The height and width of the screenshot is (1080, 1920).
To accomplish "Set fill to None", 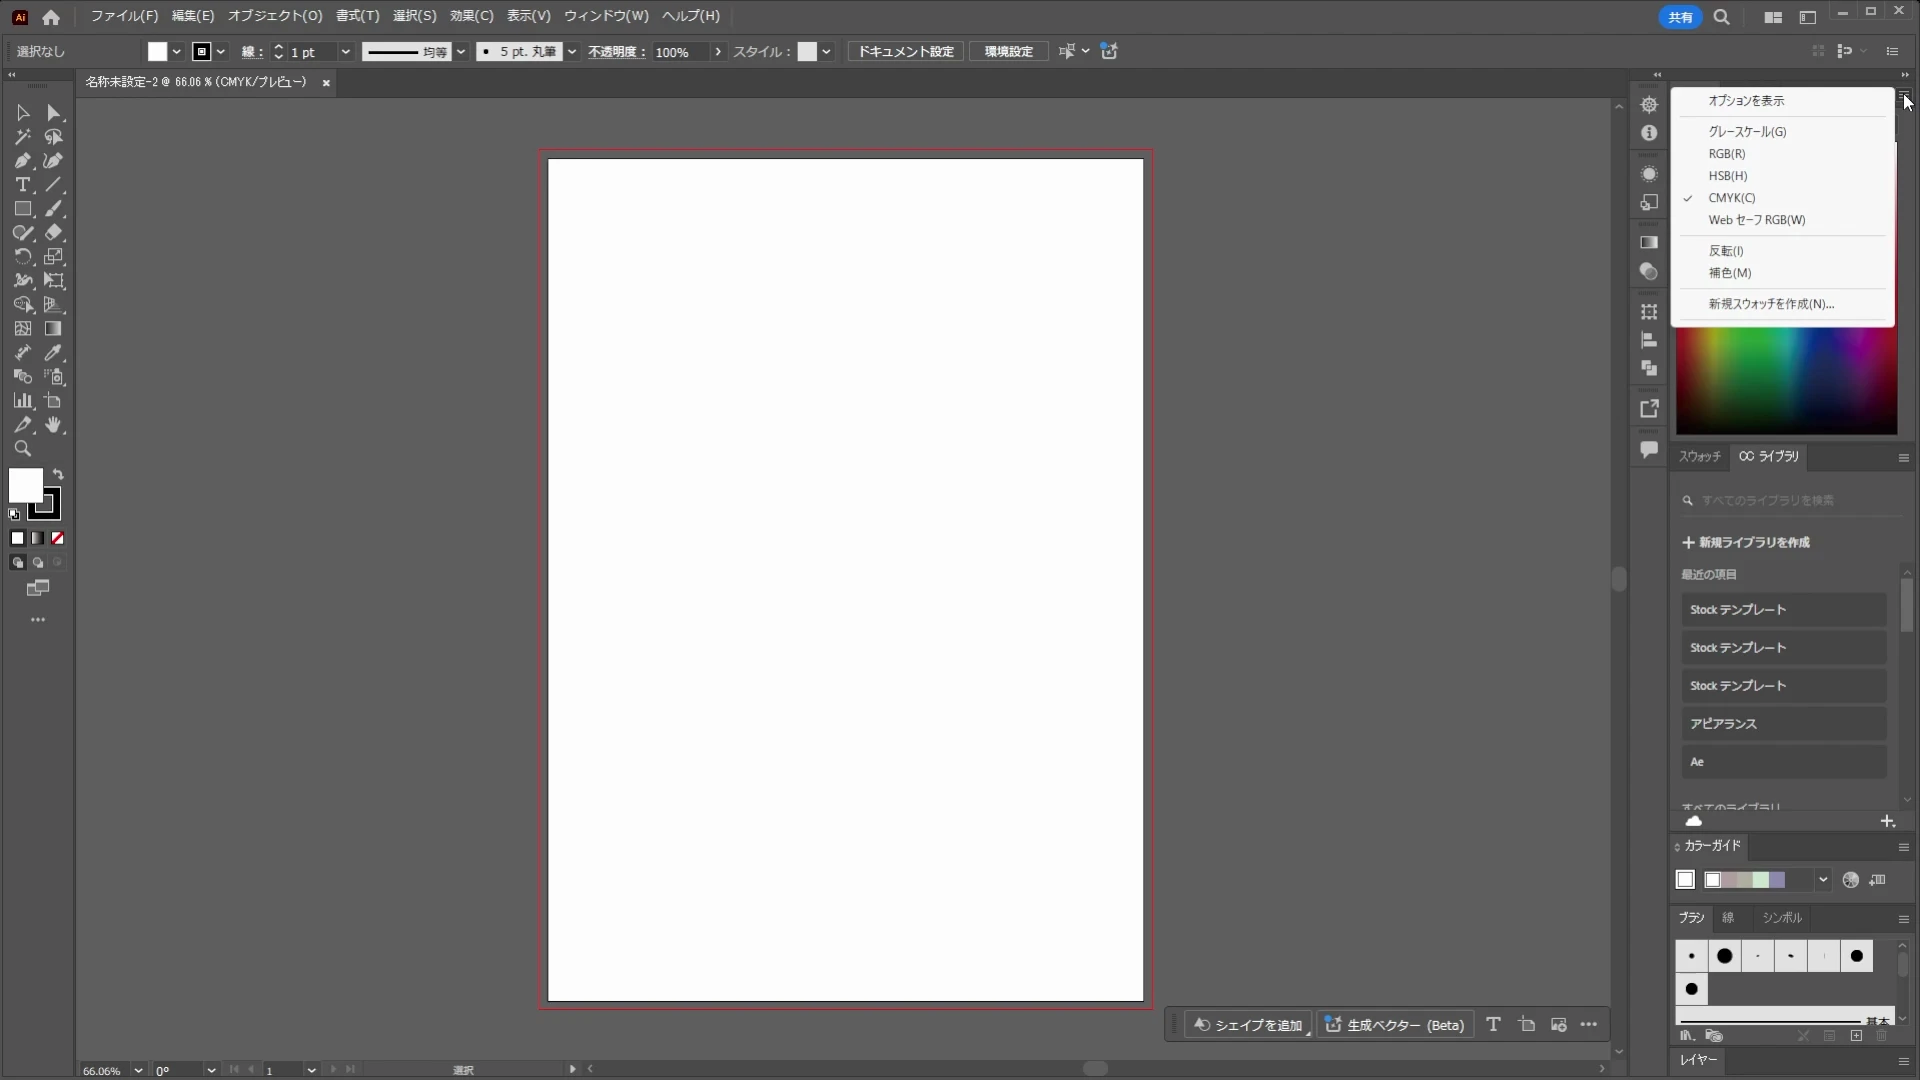I will coord(58,538).
